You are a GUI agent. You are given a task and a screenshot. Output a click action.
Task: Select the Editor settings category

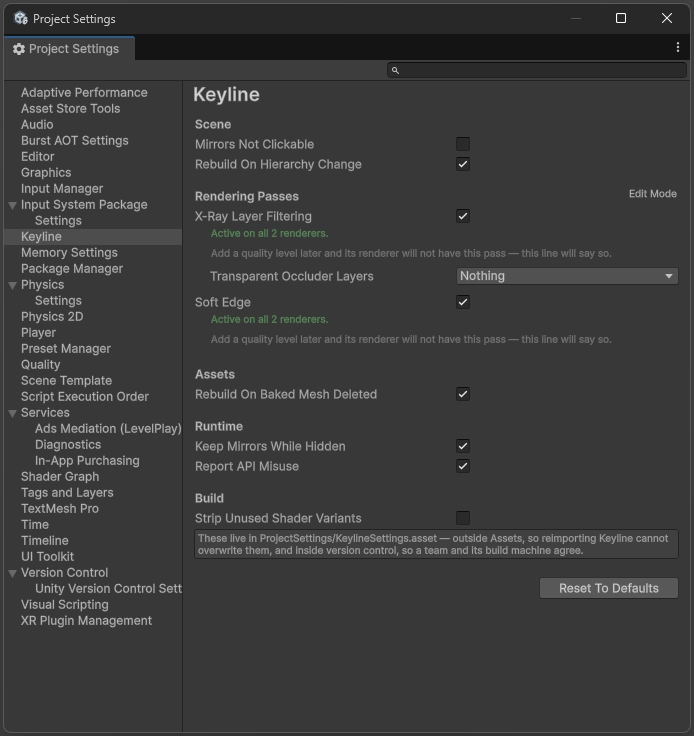click(x=38, y=156)
